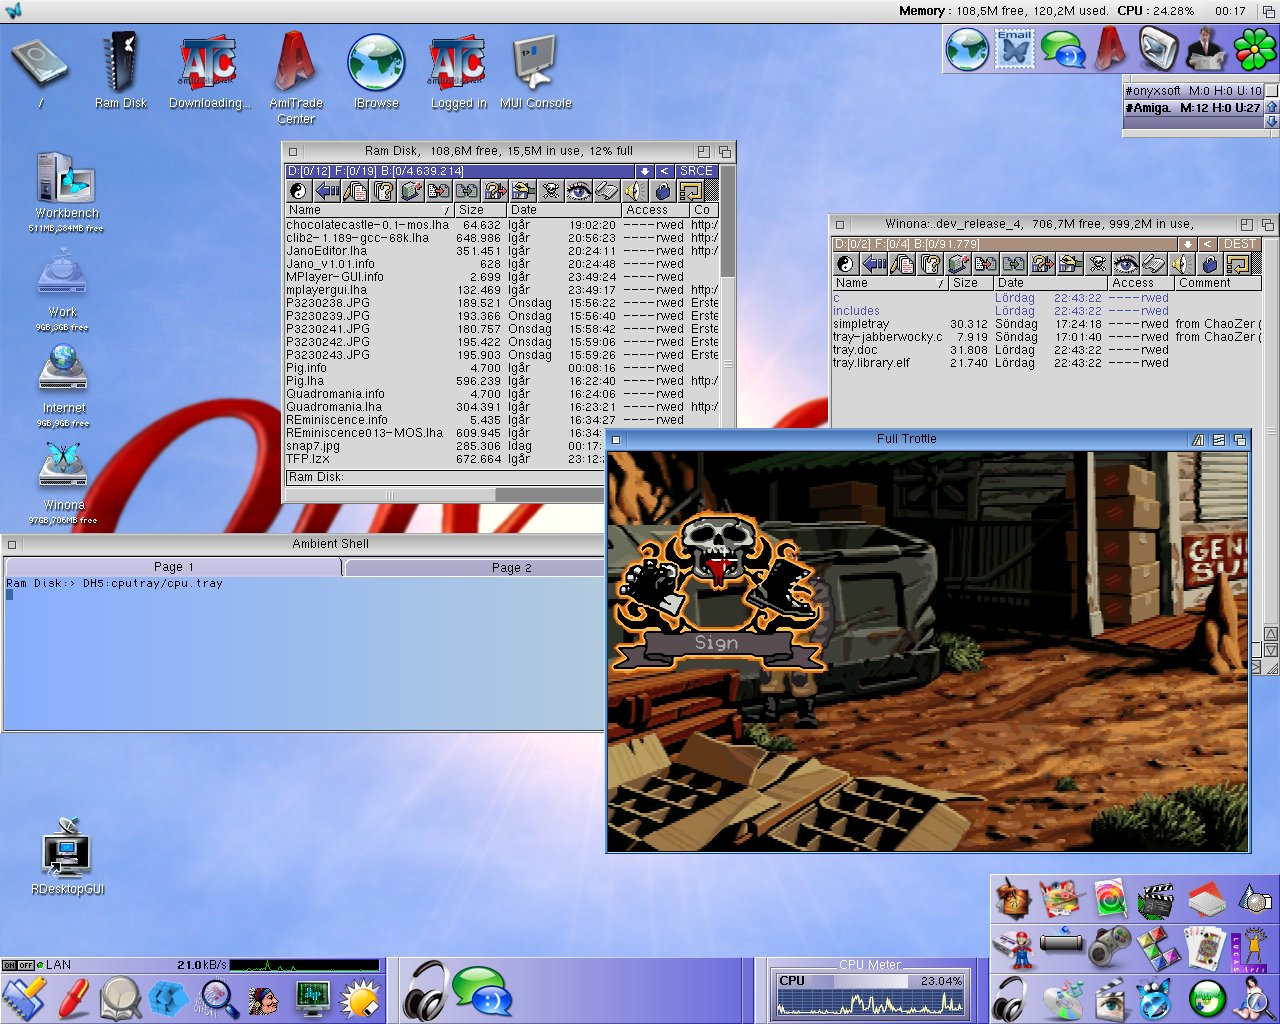Click the Email butterfly stamp in top panel

(1014, 49)
